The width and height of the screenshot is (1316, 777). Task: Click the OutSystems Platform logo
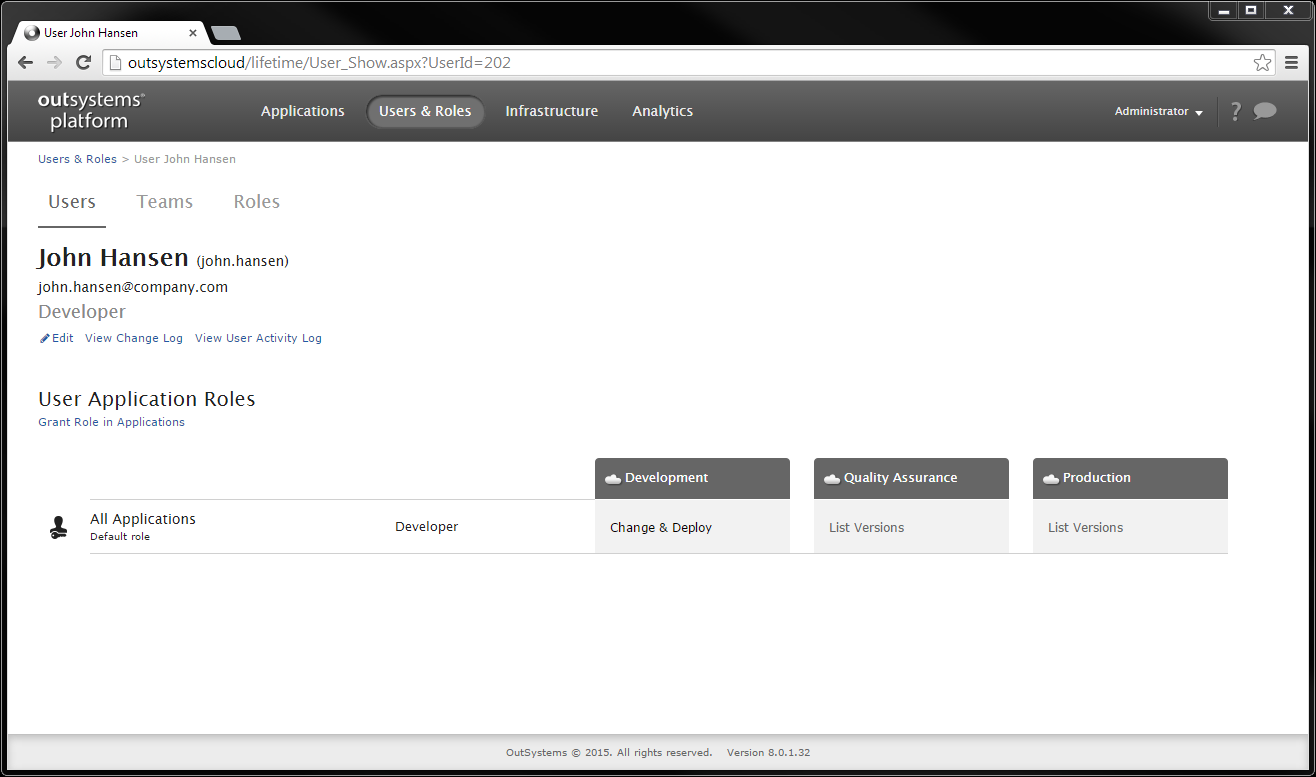tap(90, 111)
